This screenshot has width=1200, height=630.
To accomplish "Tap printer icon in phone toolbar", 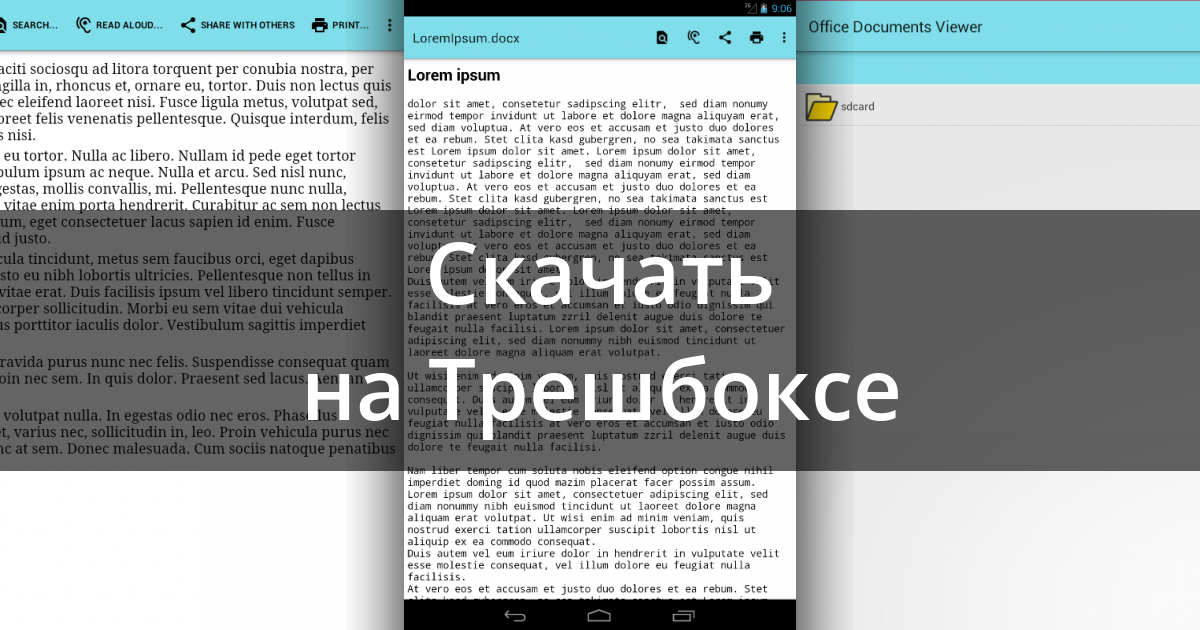I will pos(756,38).
